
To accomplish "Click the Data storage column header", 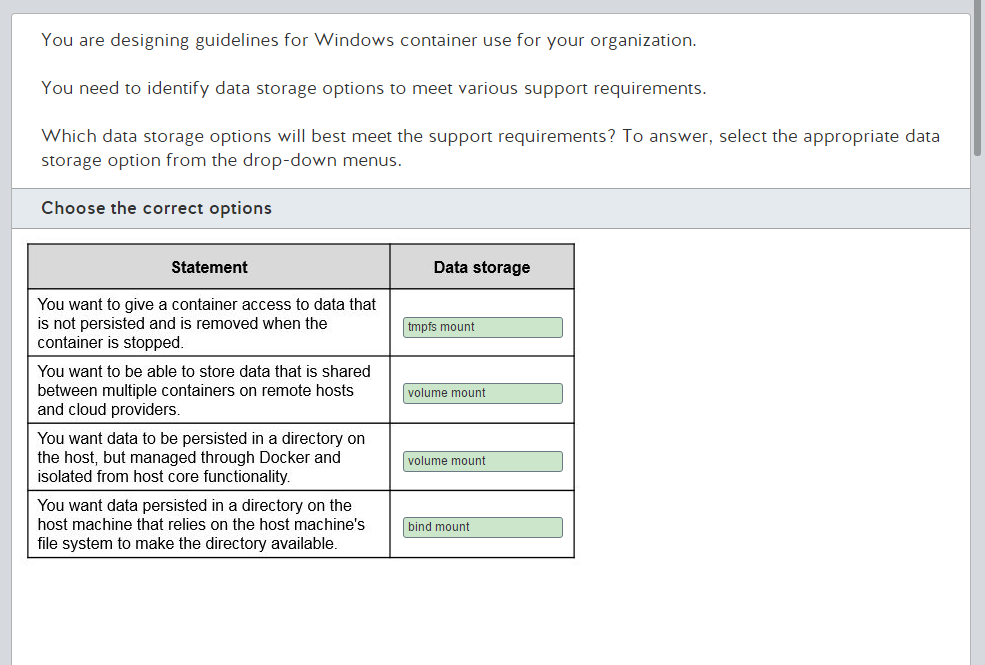I will pyautogui.click(x=482, y=267).
